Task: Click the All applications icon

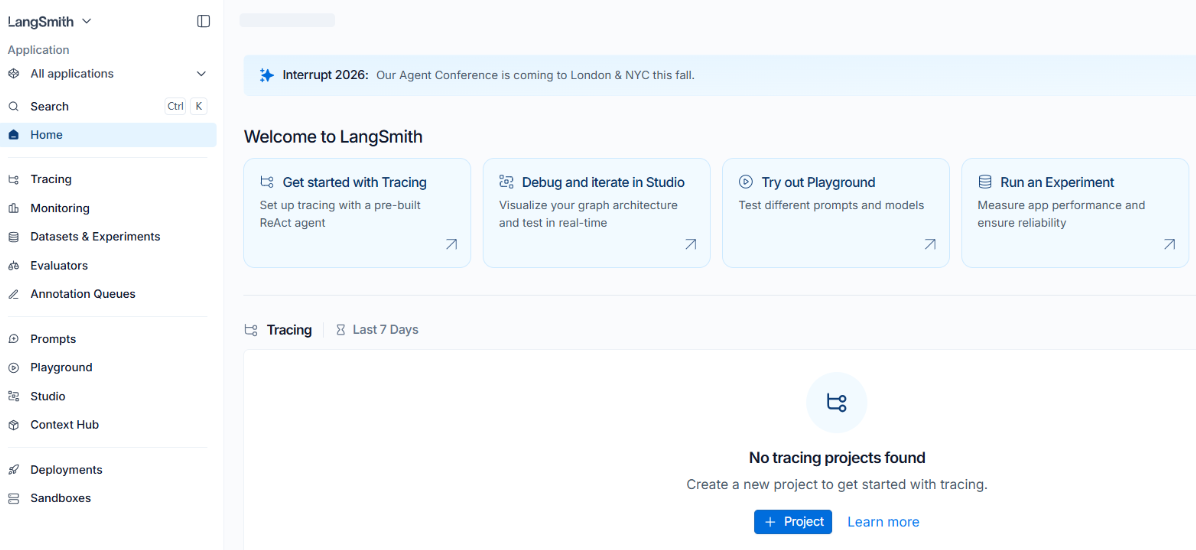Action: [14, 74]
